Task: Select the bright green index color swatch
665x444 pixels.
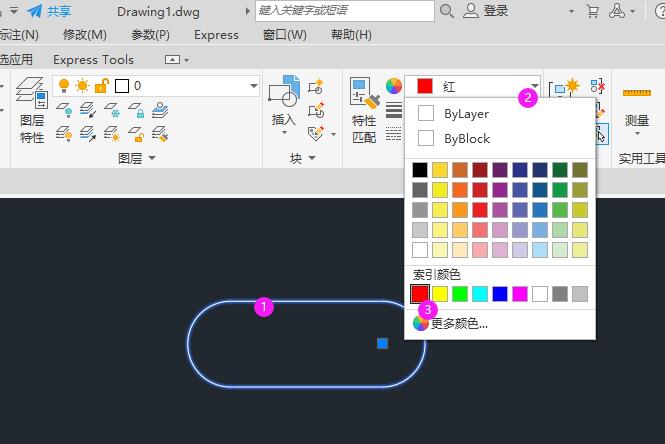Action: point(460,294)
